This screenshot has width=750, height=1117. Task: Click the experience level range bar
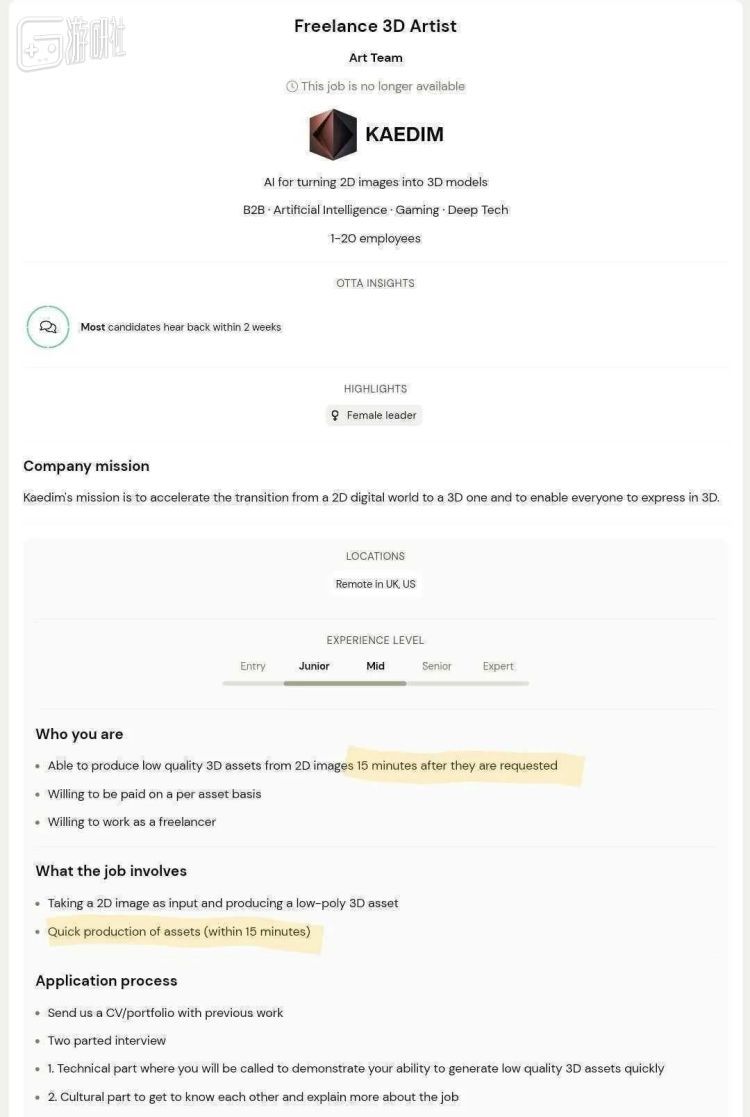375,683
